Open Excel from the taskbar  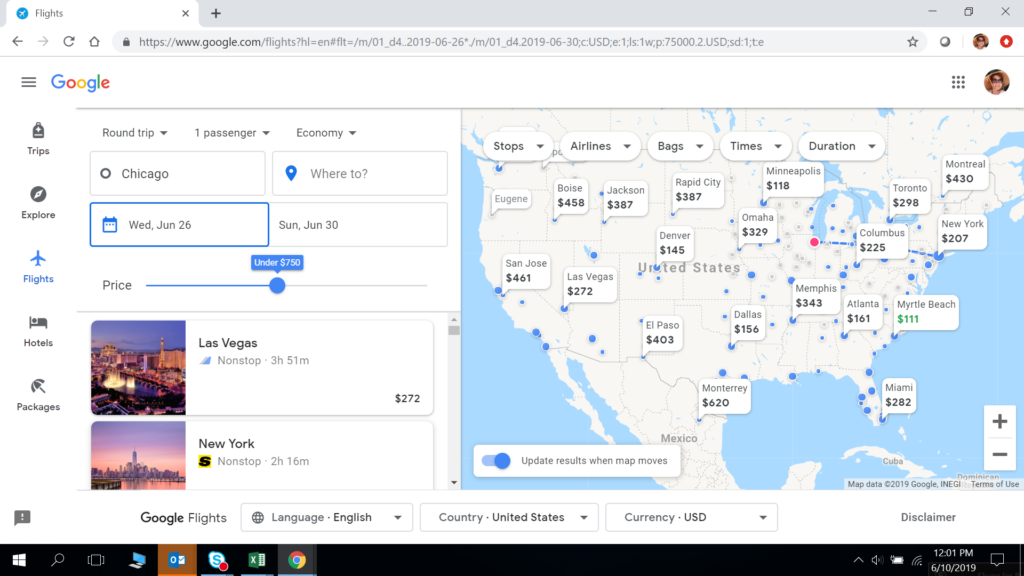257,560
